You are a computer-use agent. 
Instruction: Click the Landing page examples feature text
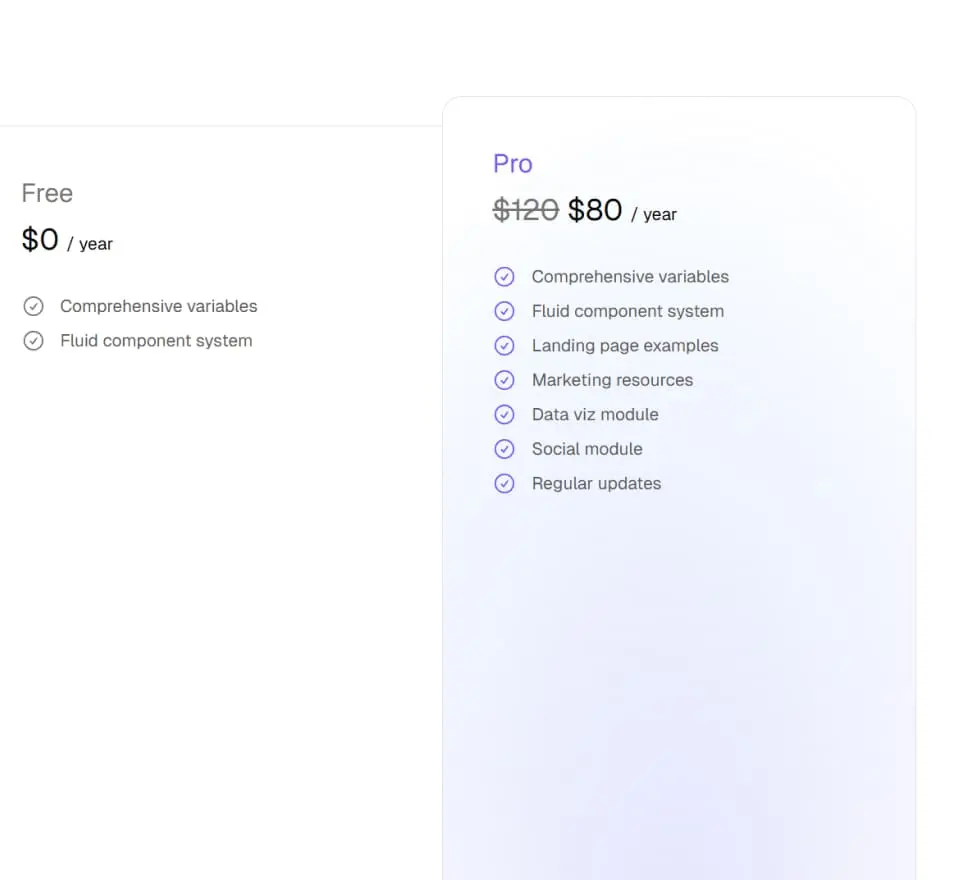(x=625, y=346)
